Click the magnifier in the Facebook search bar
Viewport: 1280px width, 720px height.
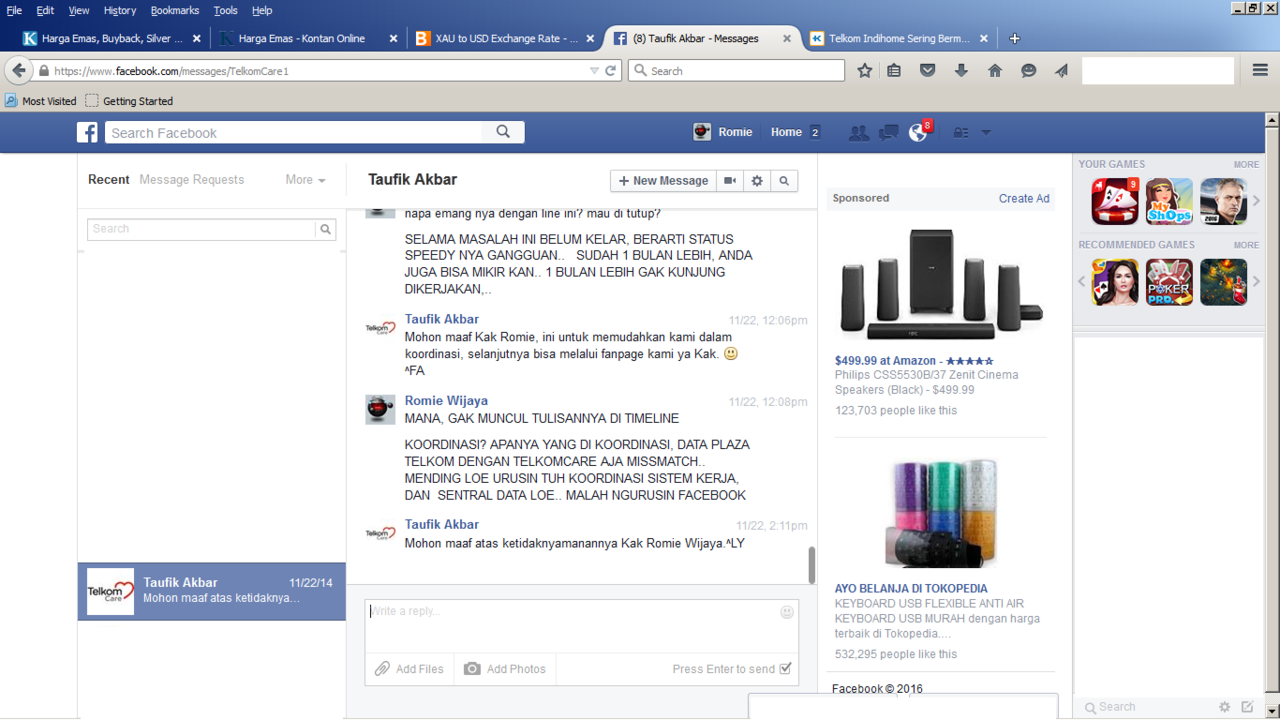tap(503, 132)
